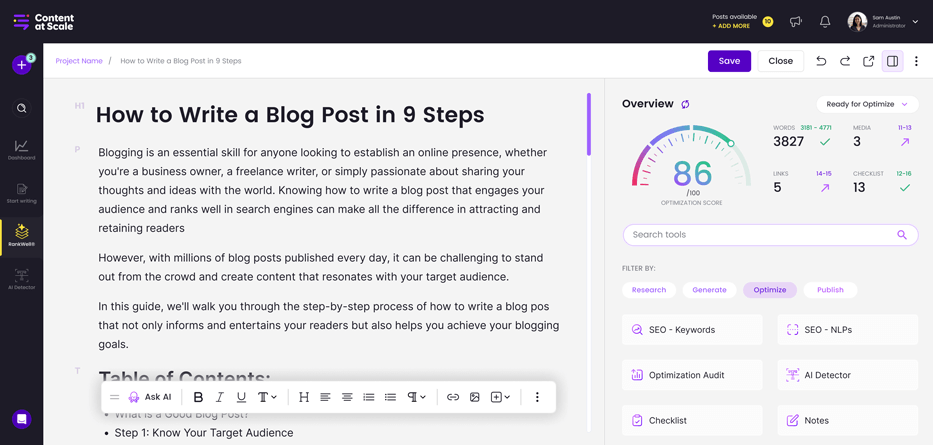Click the Words count 3827
The image size is (933, 445).
788,142
